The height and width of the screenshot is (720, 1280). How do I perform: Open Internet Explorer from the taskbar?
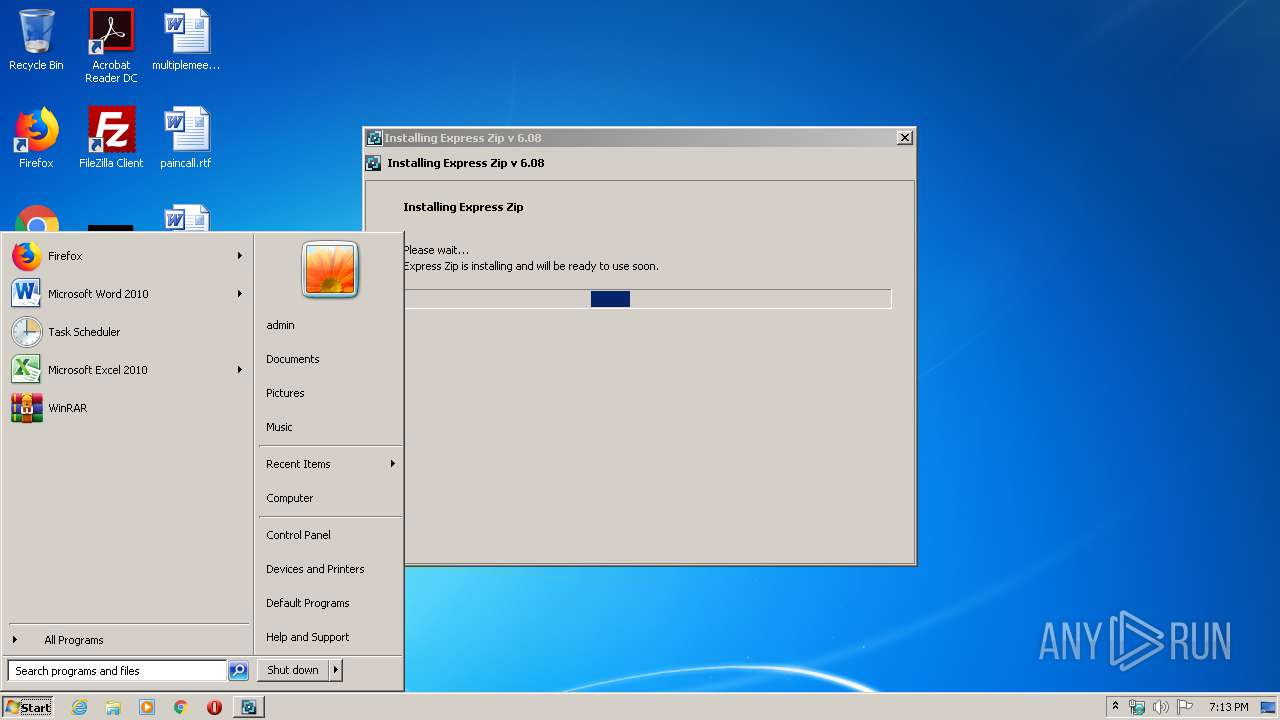79,707
